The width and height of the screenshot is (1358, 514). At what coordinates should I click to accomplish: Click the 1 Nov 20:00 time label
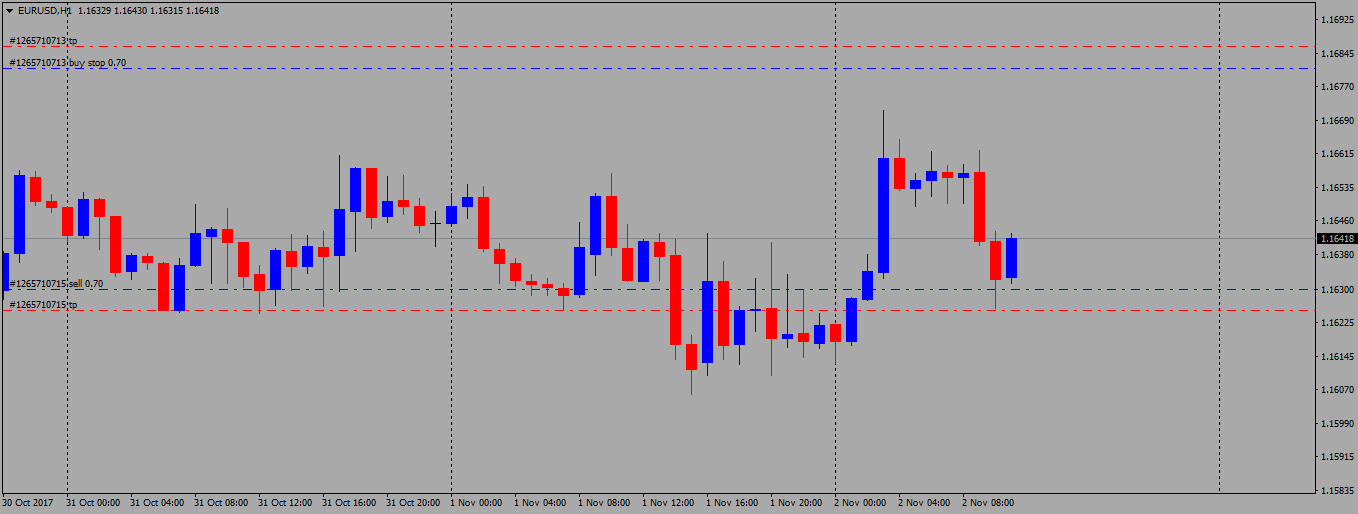796,503
